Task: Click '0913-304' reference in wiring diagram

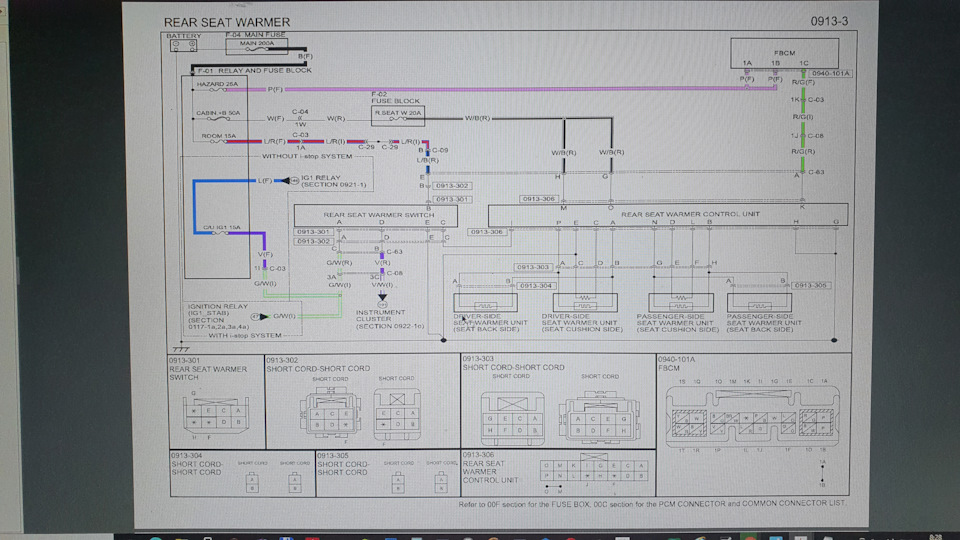Action: point(536,286)
